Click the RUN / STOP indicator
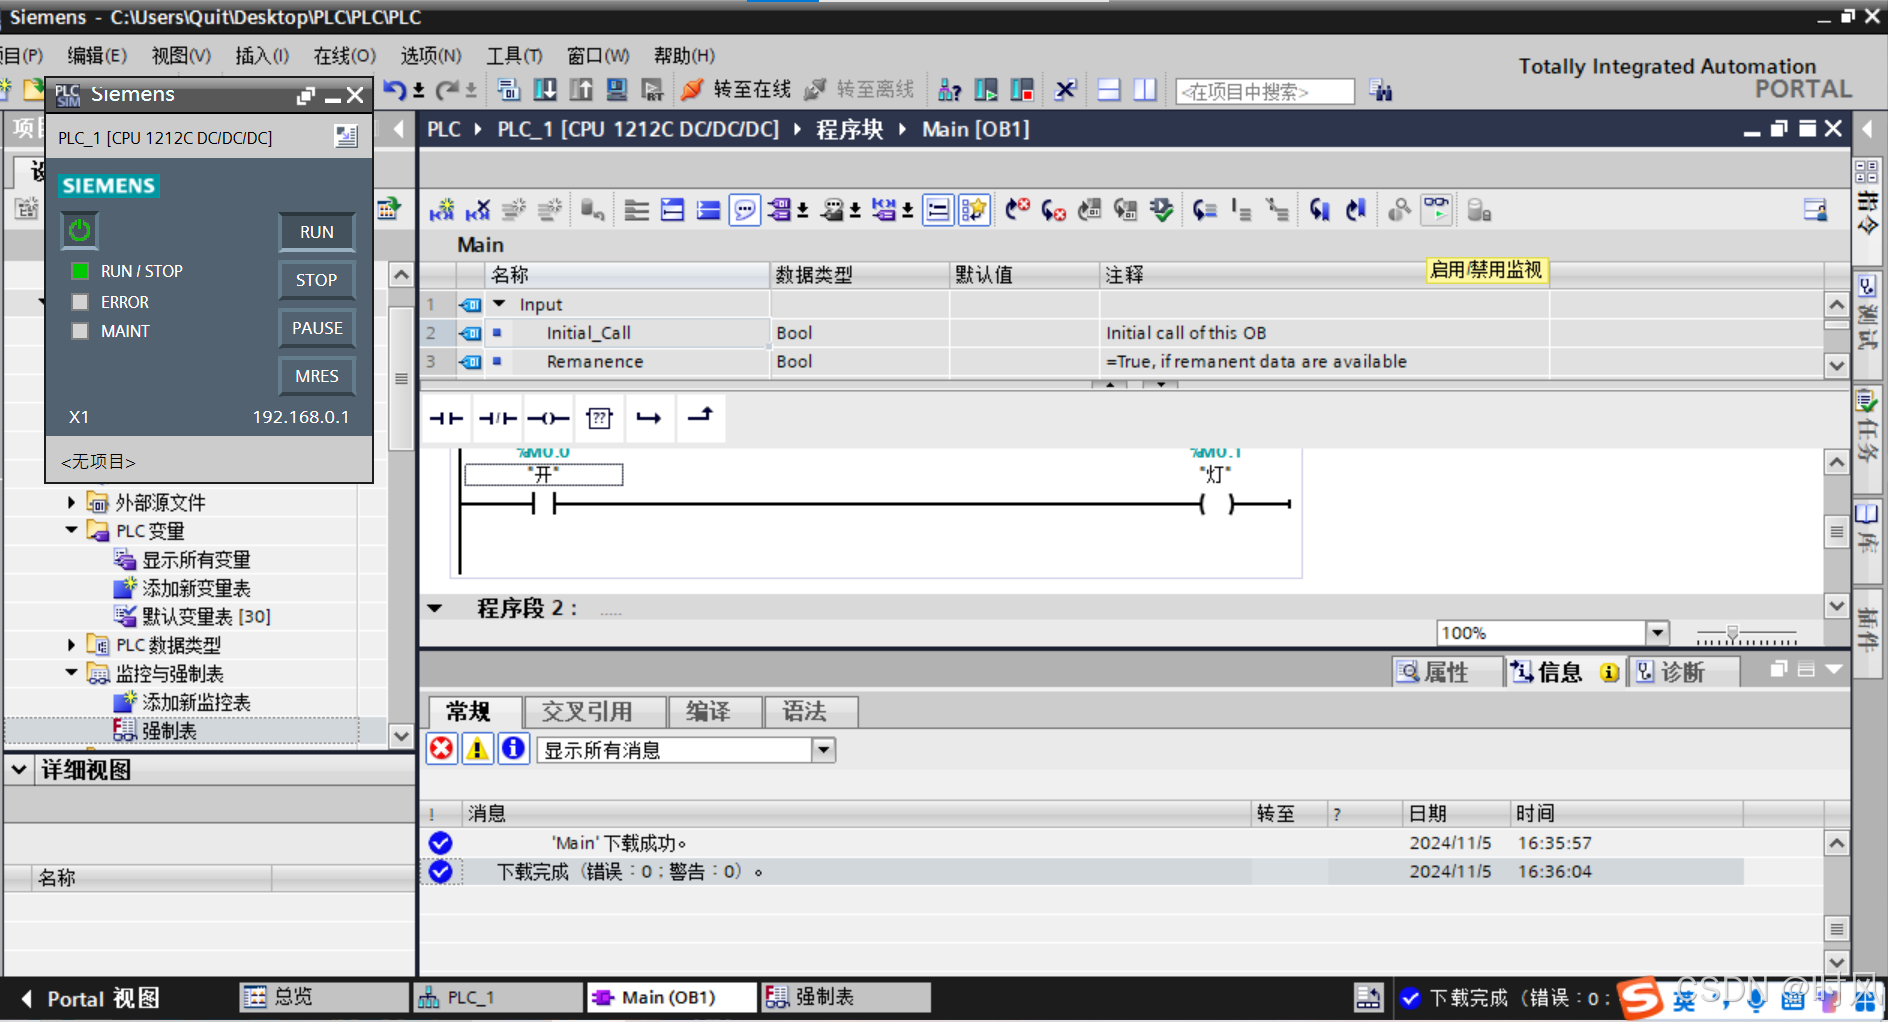The image size is (1888, 1022). coord(80,271)
